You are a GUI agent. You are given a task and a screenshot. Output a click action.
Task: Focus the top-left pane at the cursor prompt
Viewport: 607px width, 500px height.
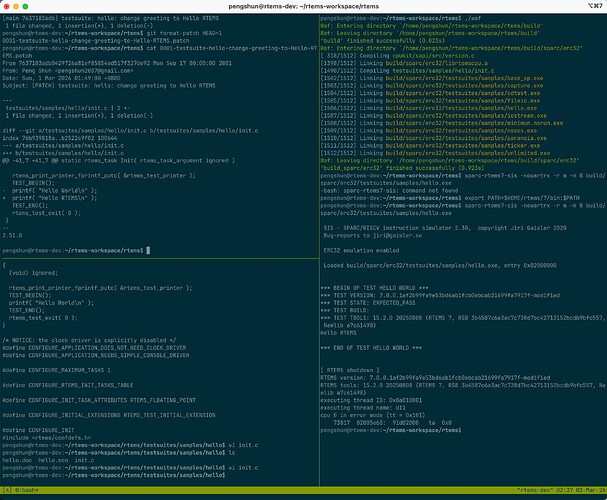(146, 249)
